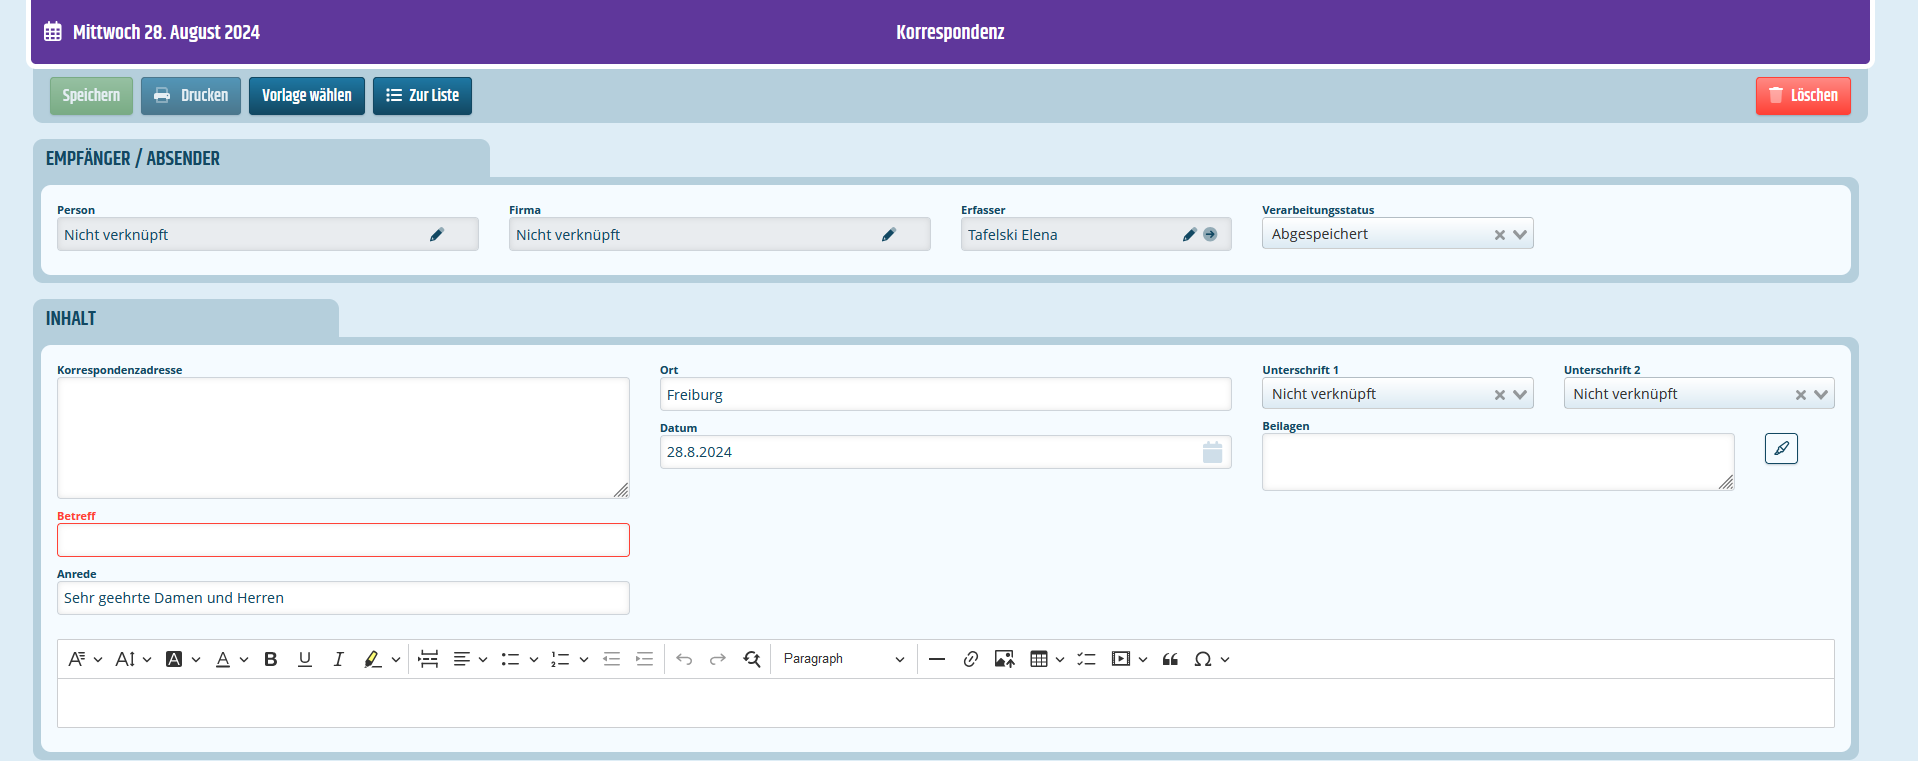Open Vorlage wählen template chooser

click(x=307, y=96)
